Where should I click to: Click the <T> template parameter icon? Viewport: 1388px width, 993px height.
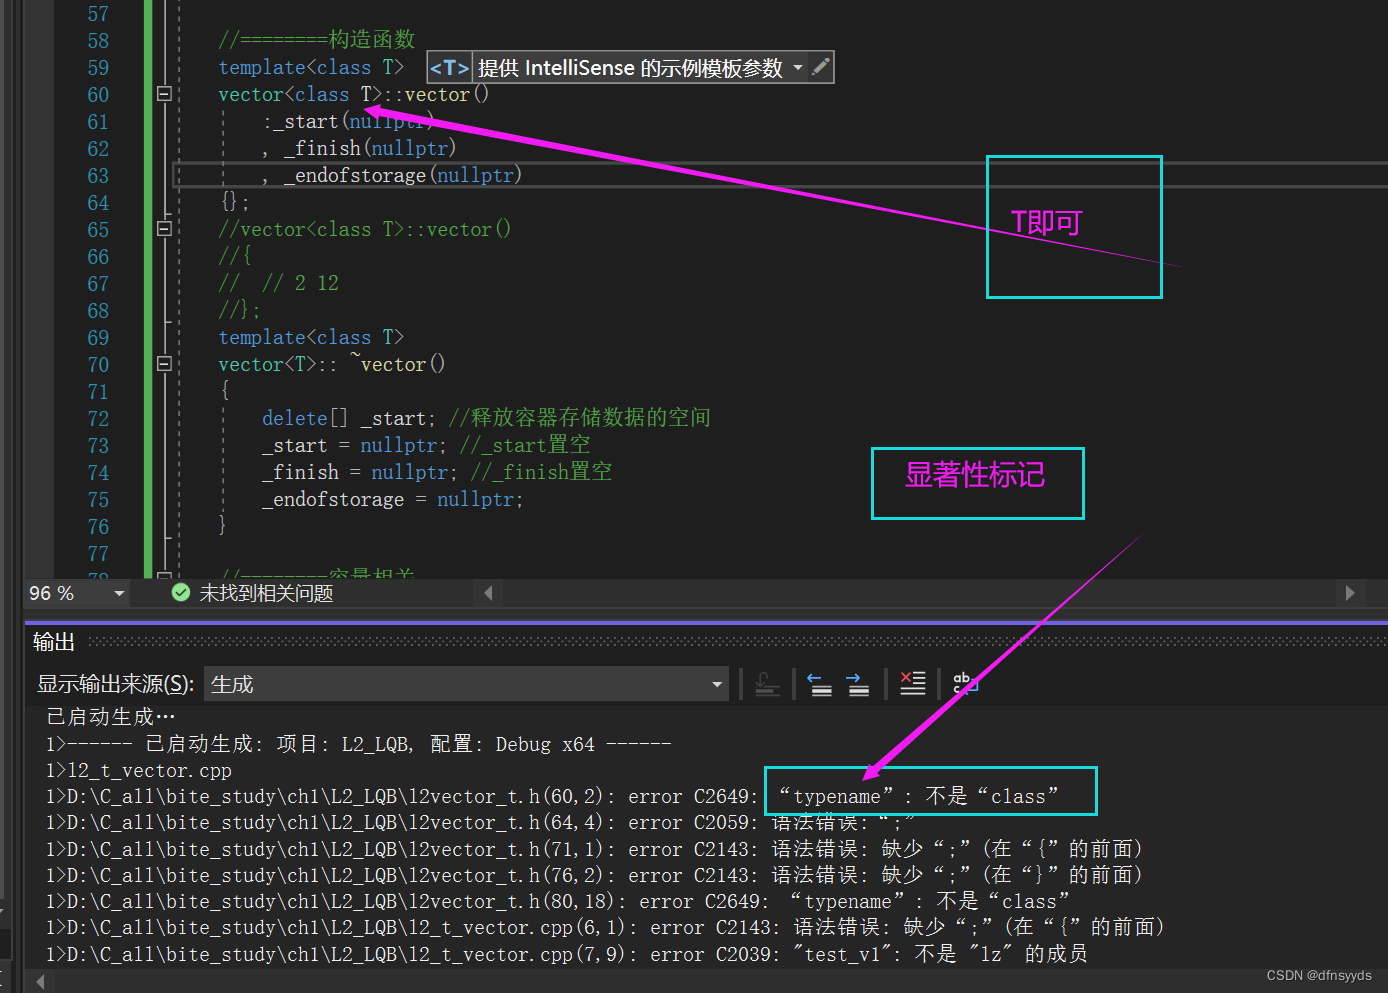[449, 68]
